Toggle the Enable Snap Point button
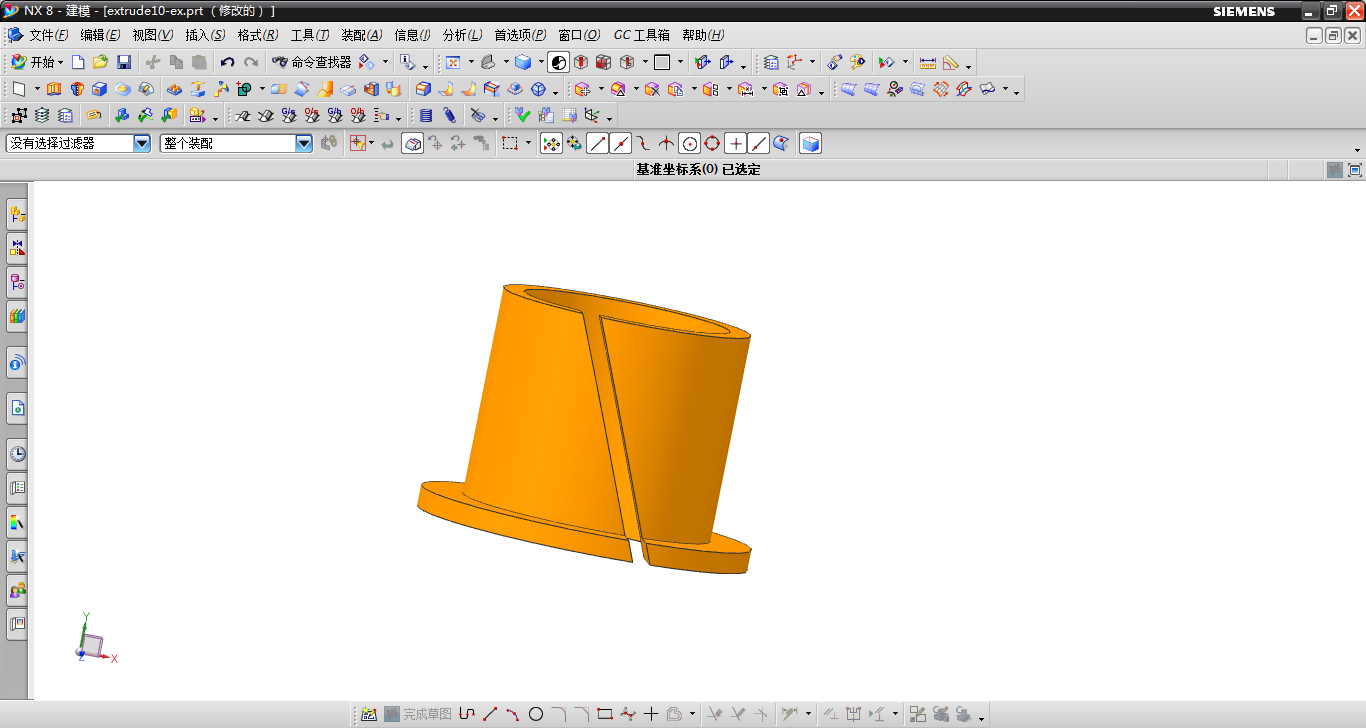The image size is (1366, 728). 551,143
